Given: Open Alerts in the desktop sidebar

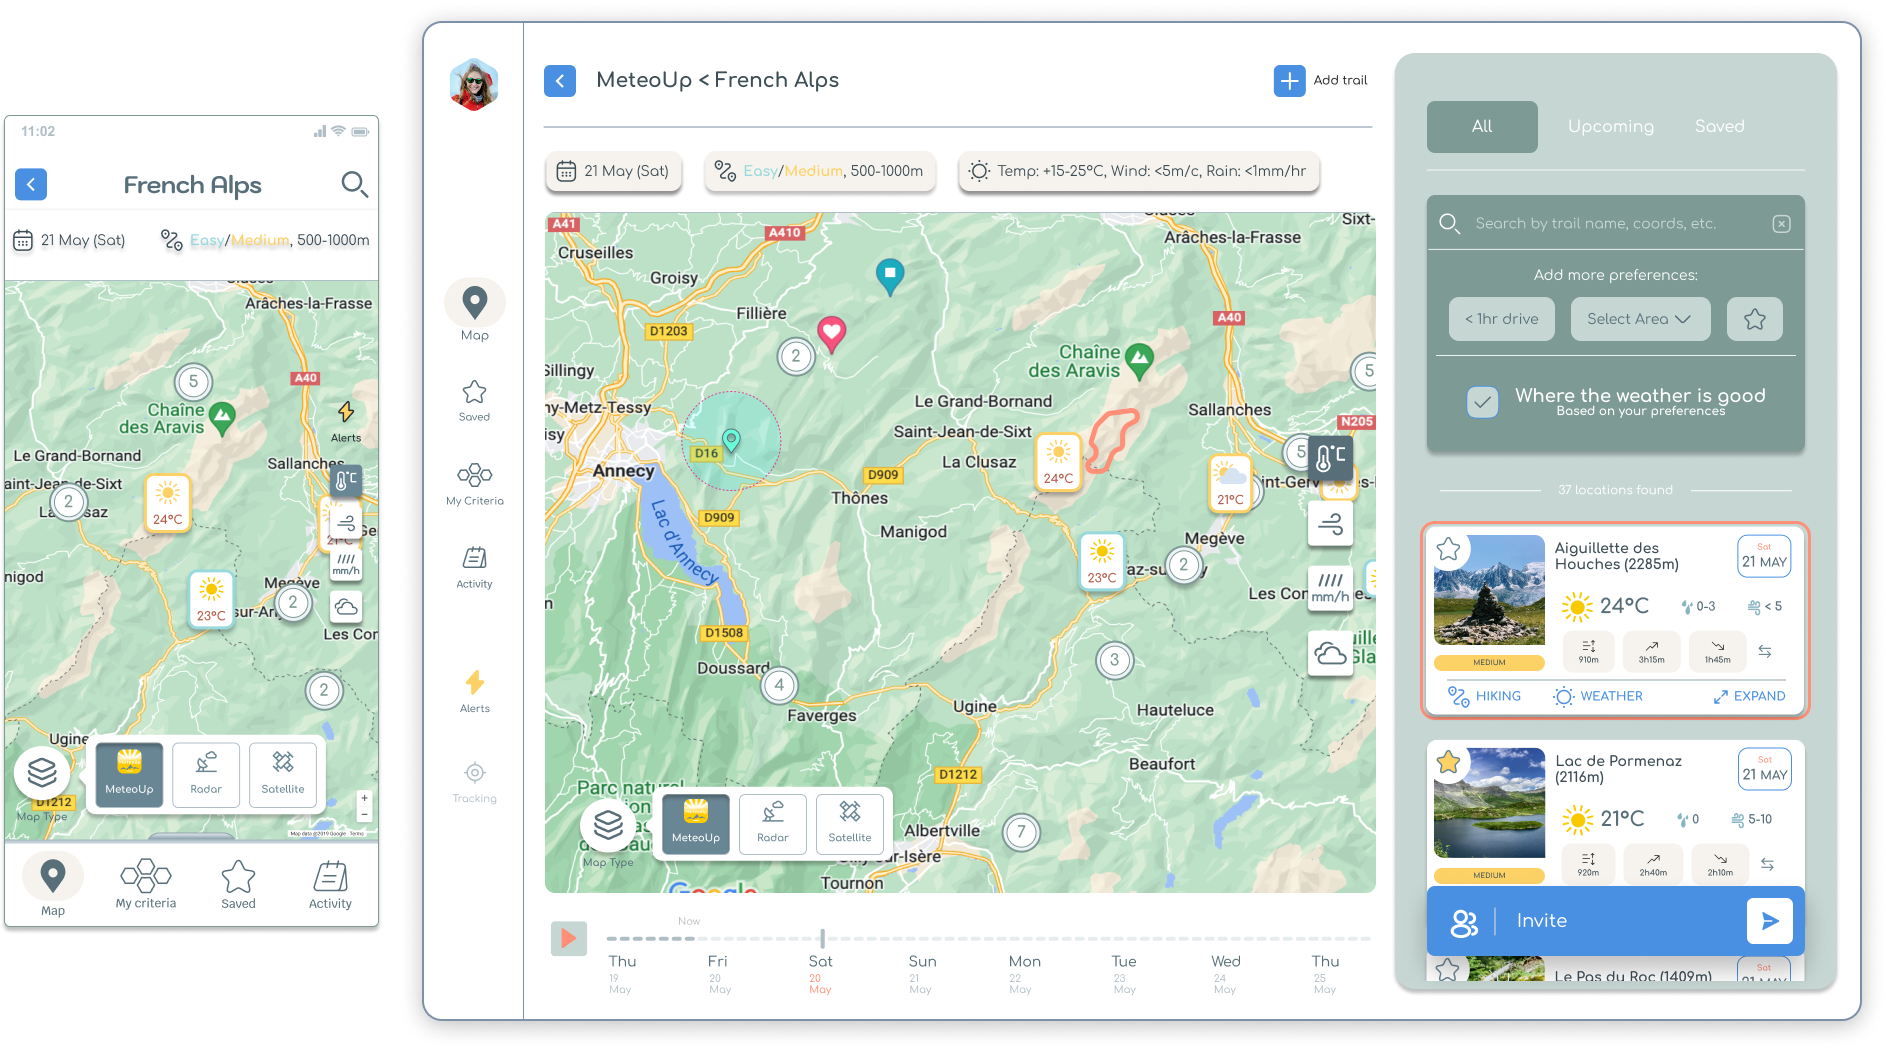Looking at the screenshot, I should [474, 690].
